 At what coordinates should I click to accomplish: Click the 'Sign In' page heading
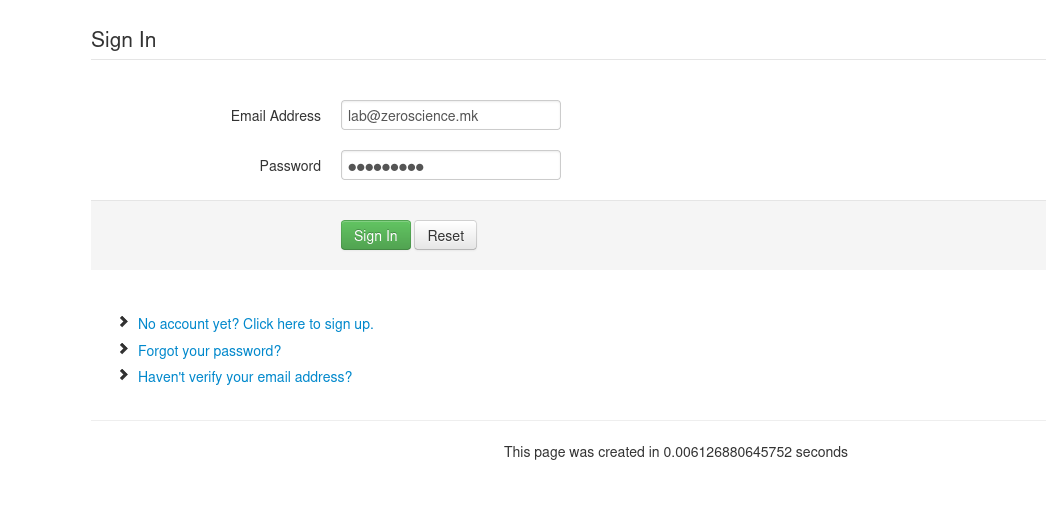coord(123,40)
